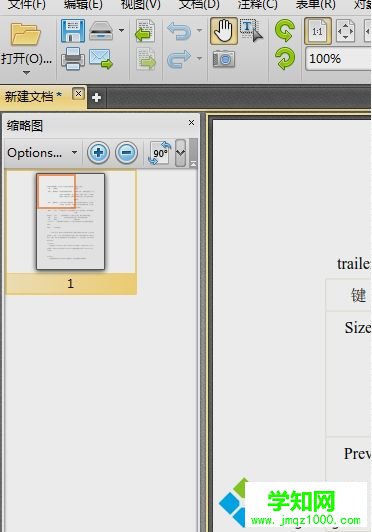
Task: Click the page with green right arrow icon
Action: (146, 59)
